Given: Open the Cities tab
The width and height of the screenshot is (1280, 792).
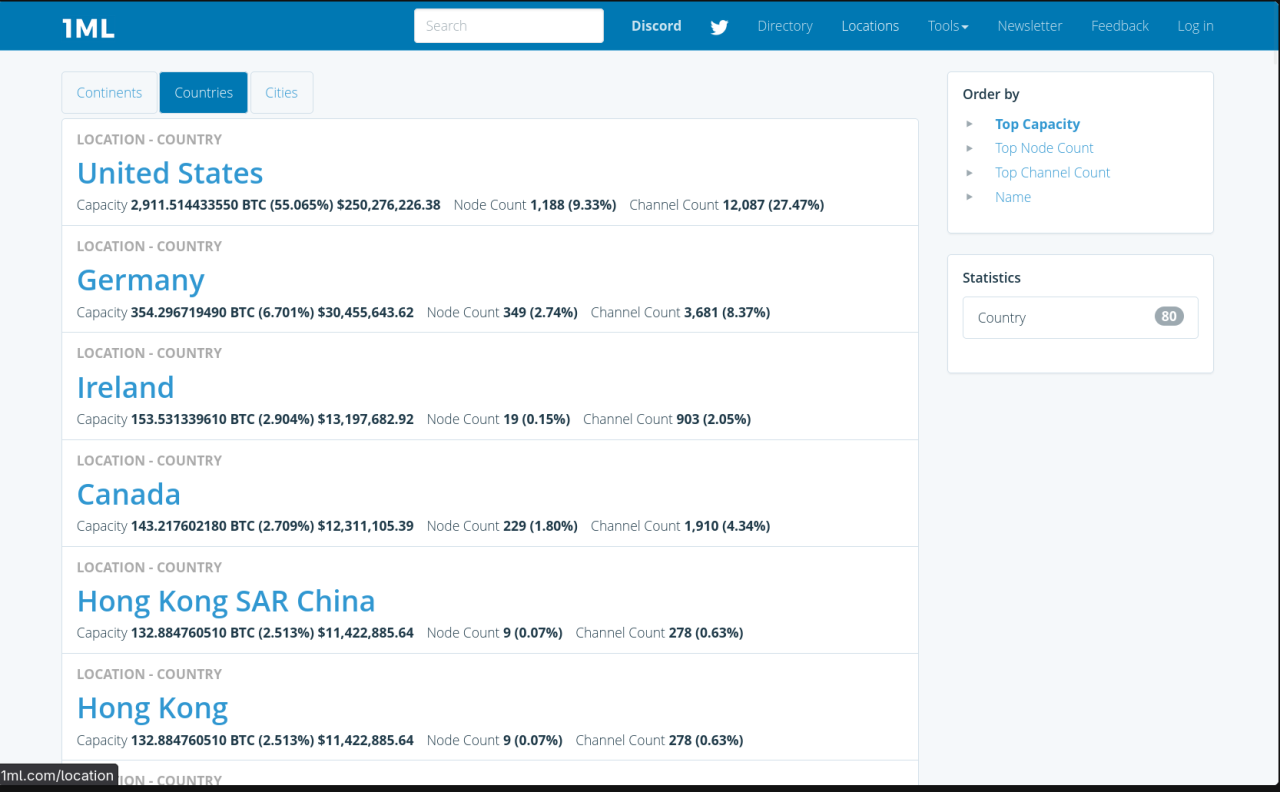Looking at the screenshot, I should click(x=281, y=92).
